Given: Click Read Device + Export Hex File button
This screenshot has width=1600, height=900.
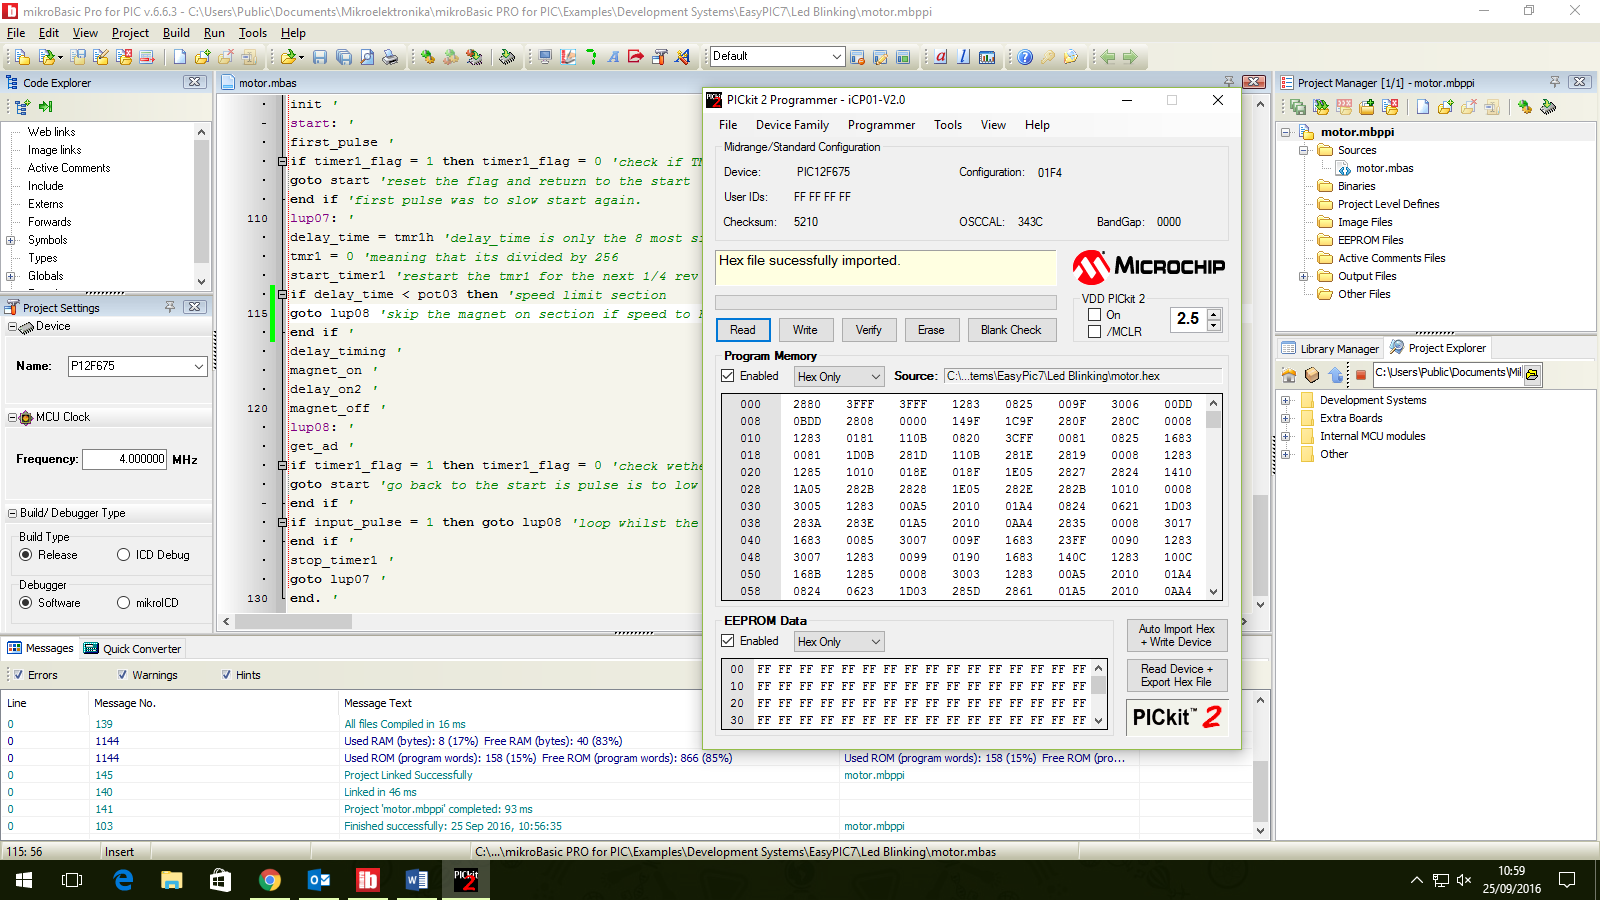Looking at the screenshot, I should [1177, 676].
